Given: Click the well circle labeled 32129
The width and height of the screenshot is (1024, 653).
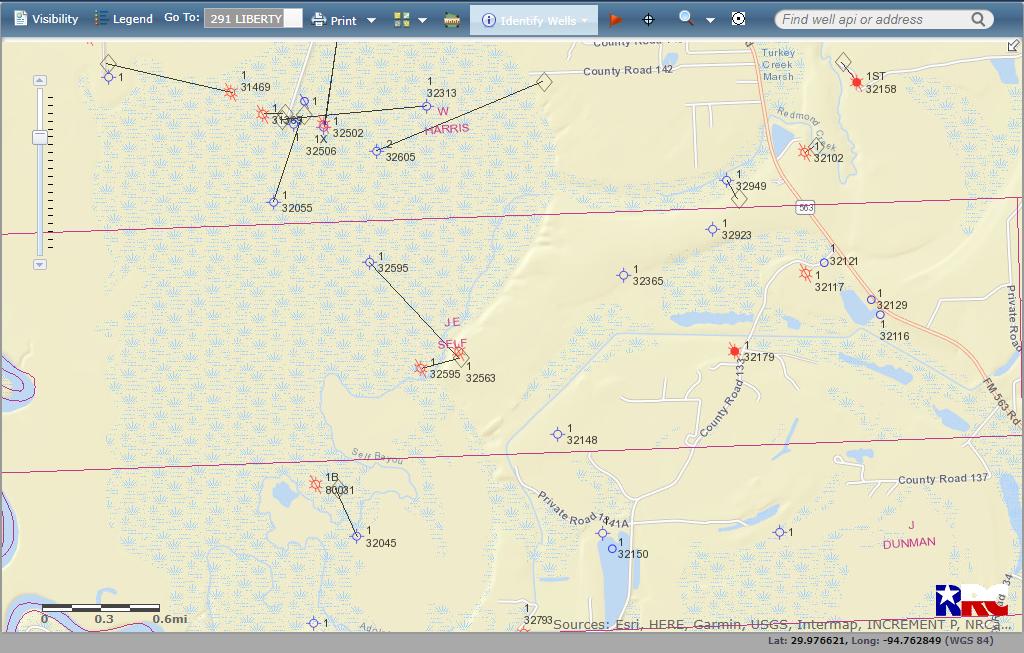Looking at the screenshot, I should click(871, 300).
